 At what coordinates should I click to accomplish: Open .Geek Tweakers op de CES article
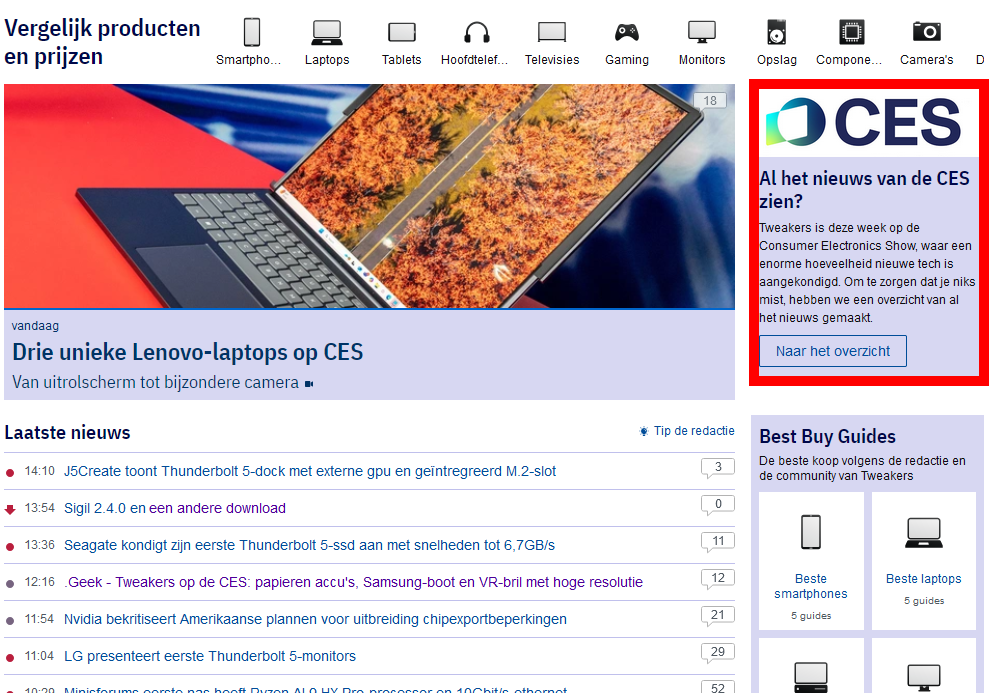pos(353,582)
